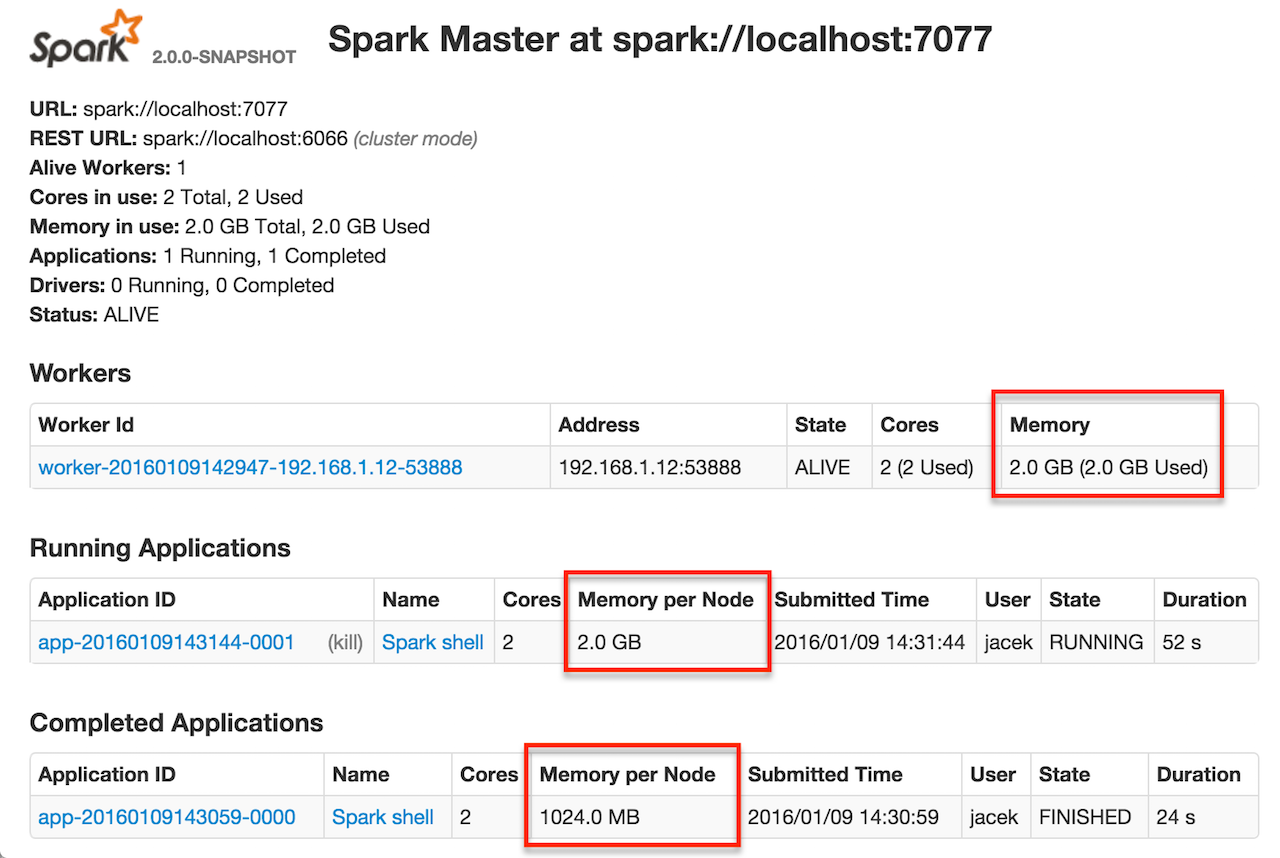Kill the running Spark shell application

(345, 642)
